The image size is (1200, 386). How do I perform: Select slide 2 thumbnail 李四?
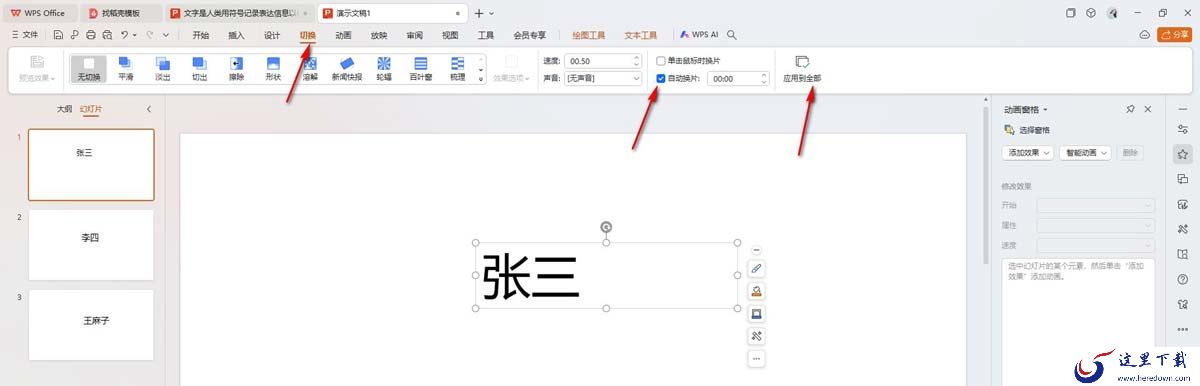(91, 244)
